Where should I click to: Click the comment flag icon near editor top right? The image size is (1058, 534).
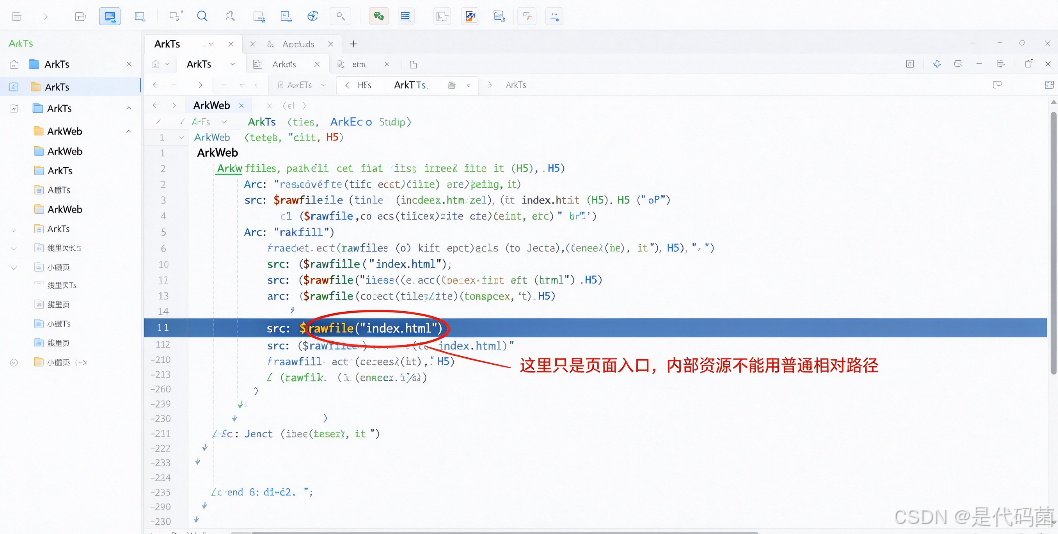pyautogui.click(x=997, y=85)
